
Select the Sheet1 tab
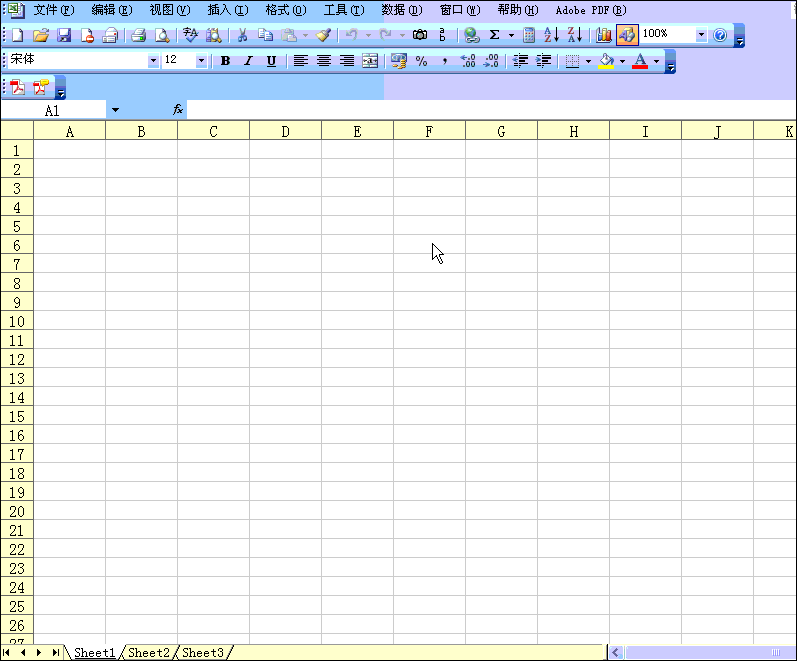click(x=95, y=652)
